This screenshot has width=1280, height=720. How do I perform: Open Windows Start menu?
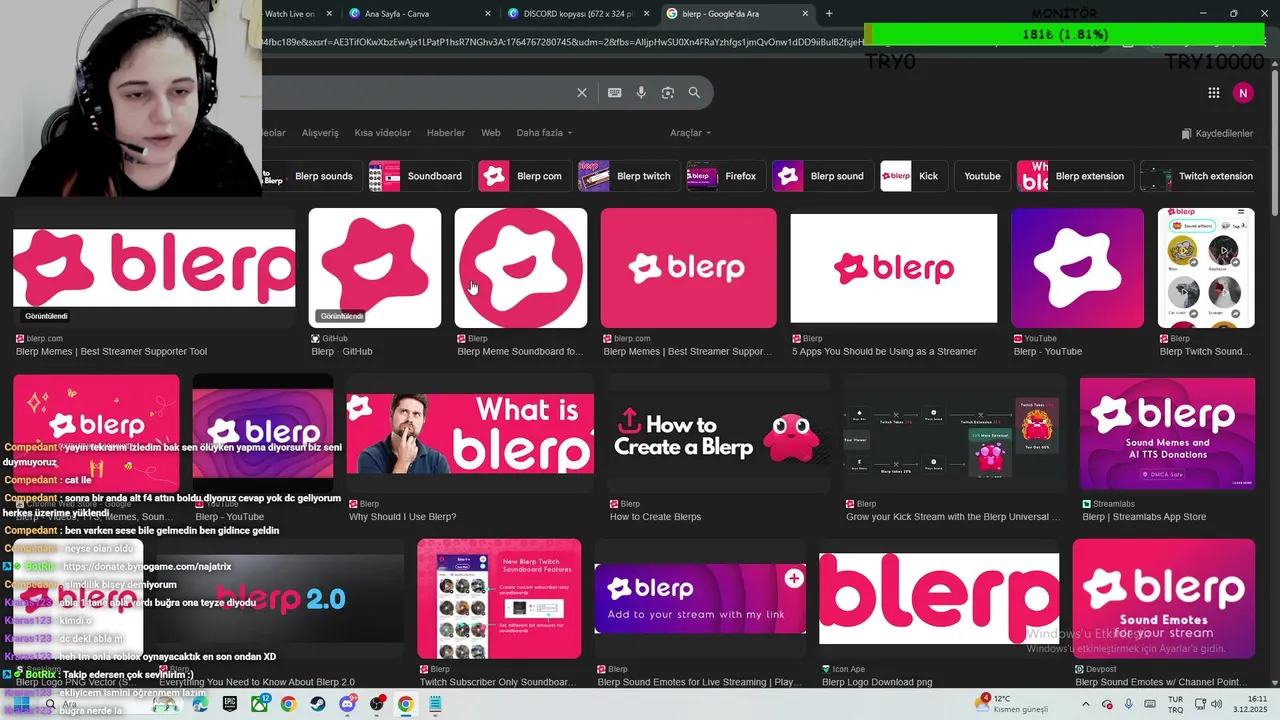pyautogui.click(x=24, y=704)
